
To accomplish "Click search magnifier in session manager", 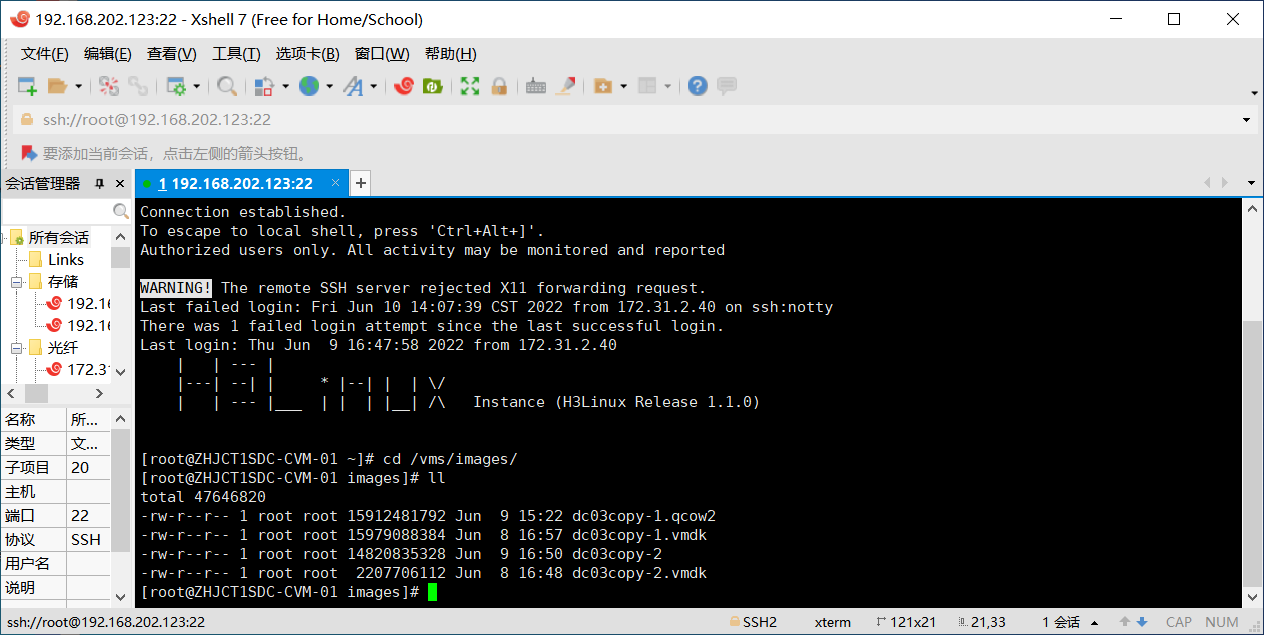I will pos(121,211).
